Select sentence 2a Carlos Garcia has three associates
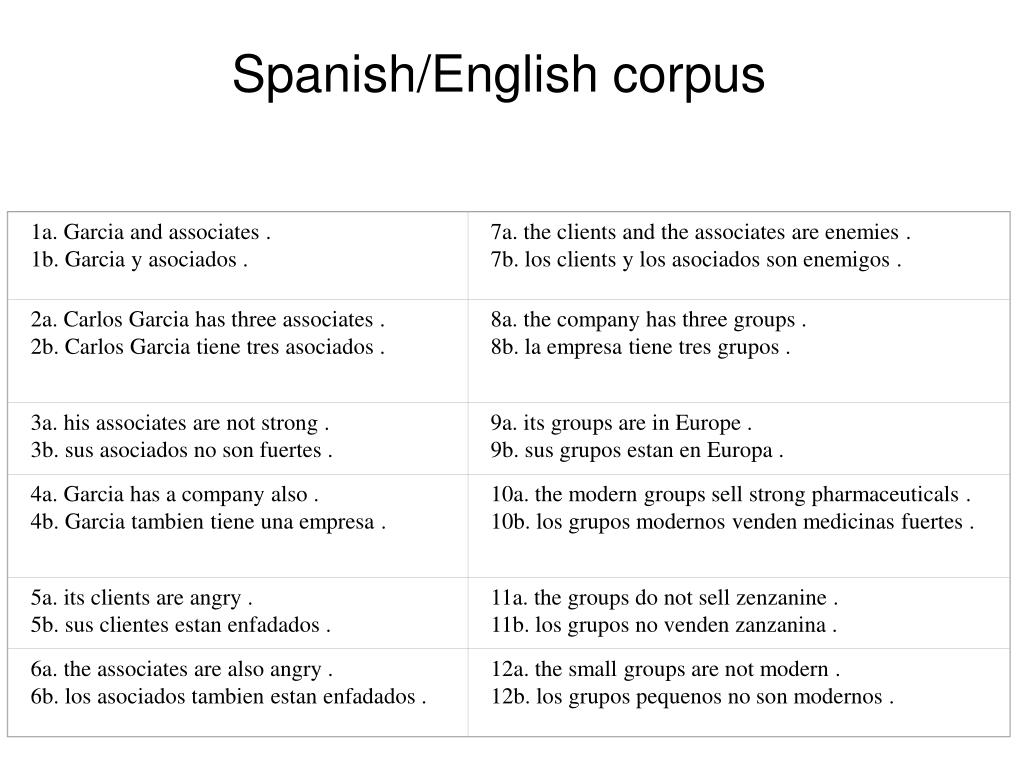Screen dimensions: 1024x768 [208, 319]
